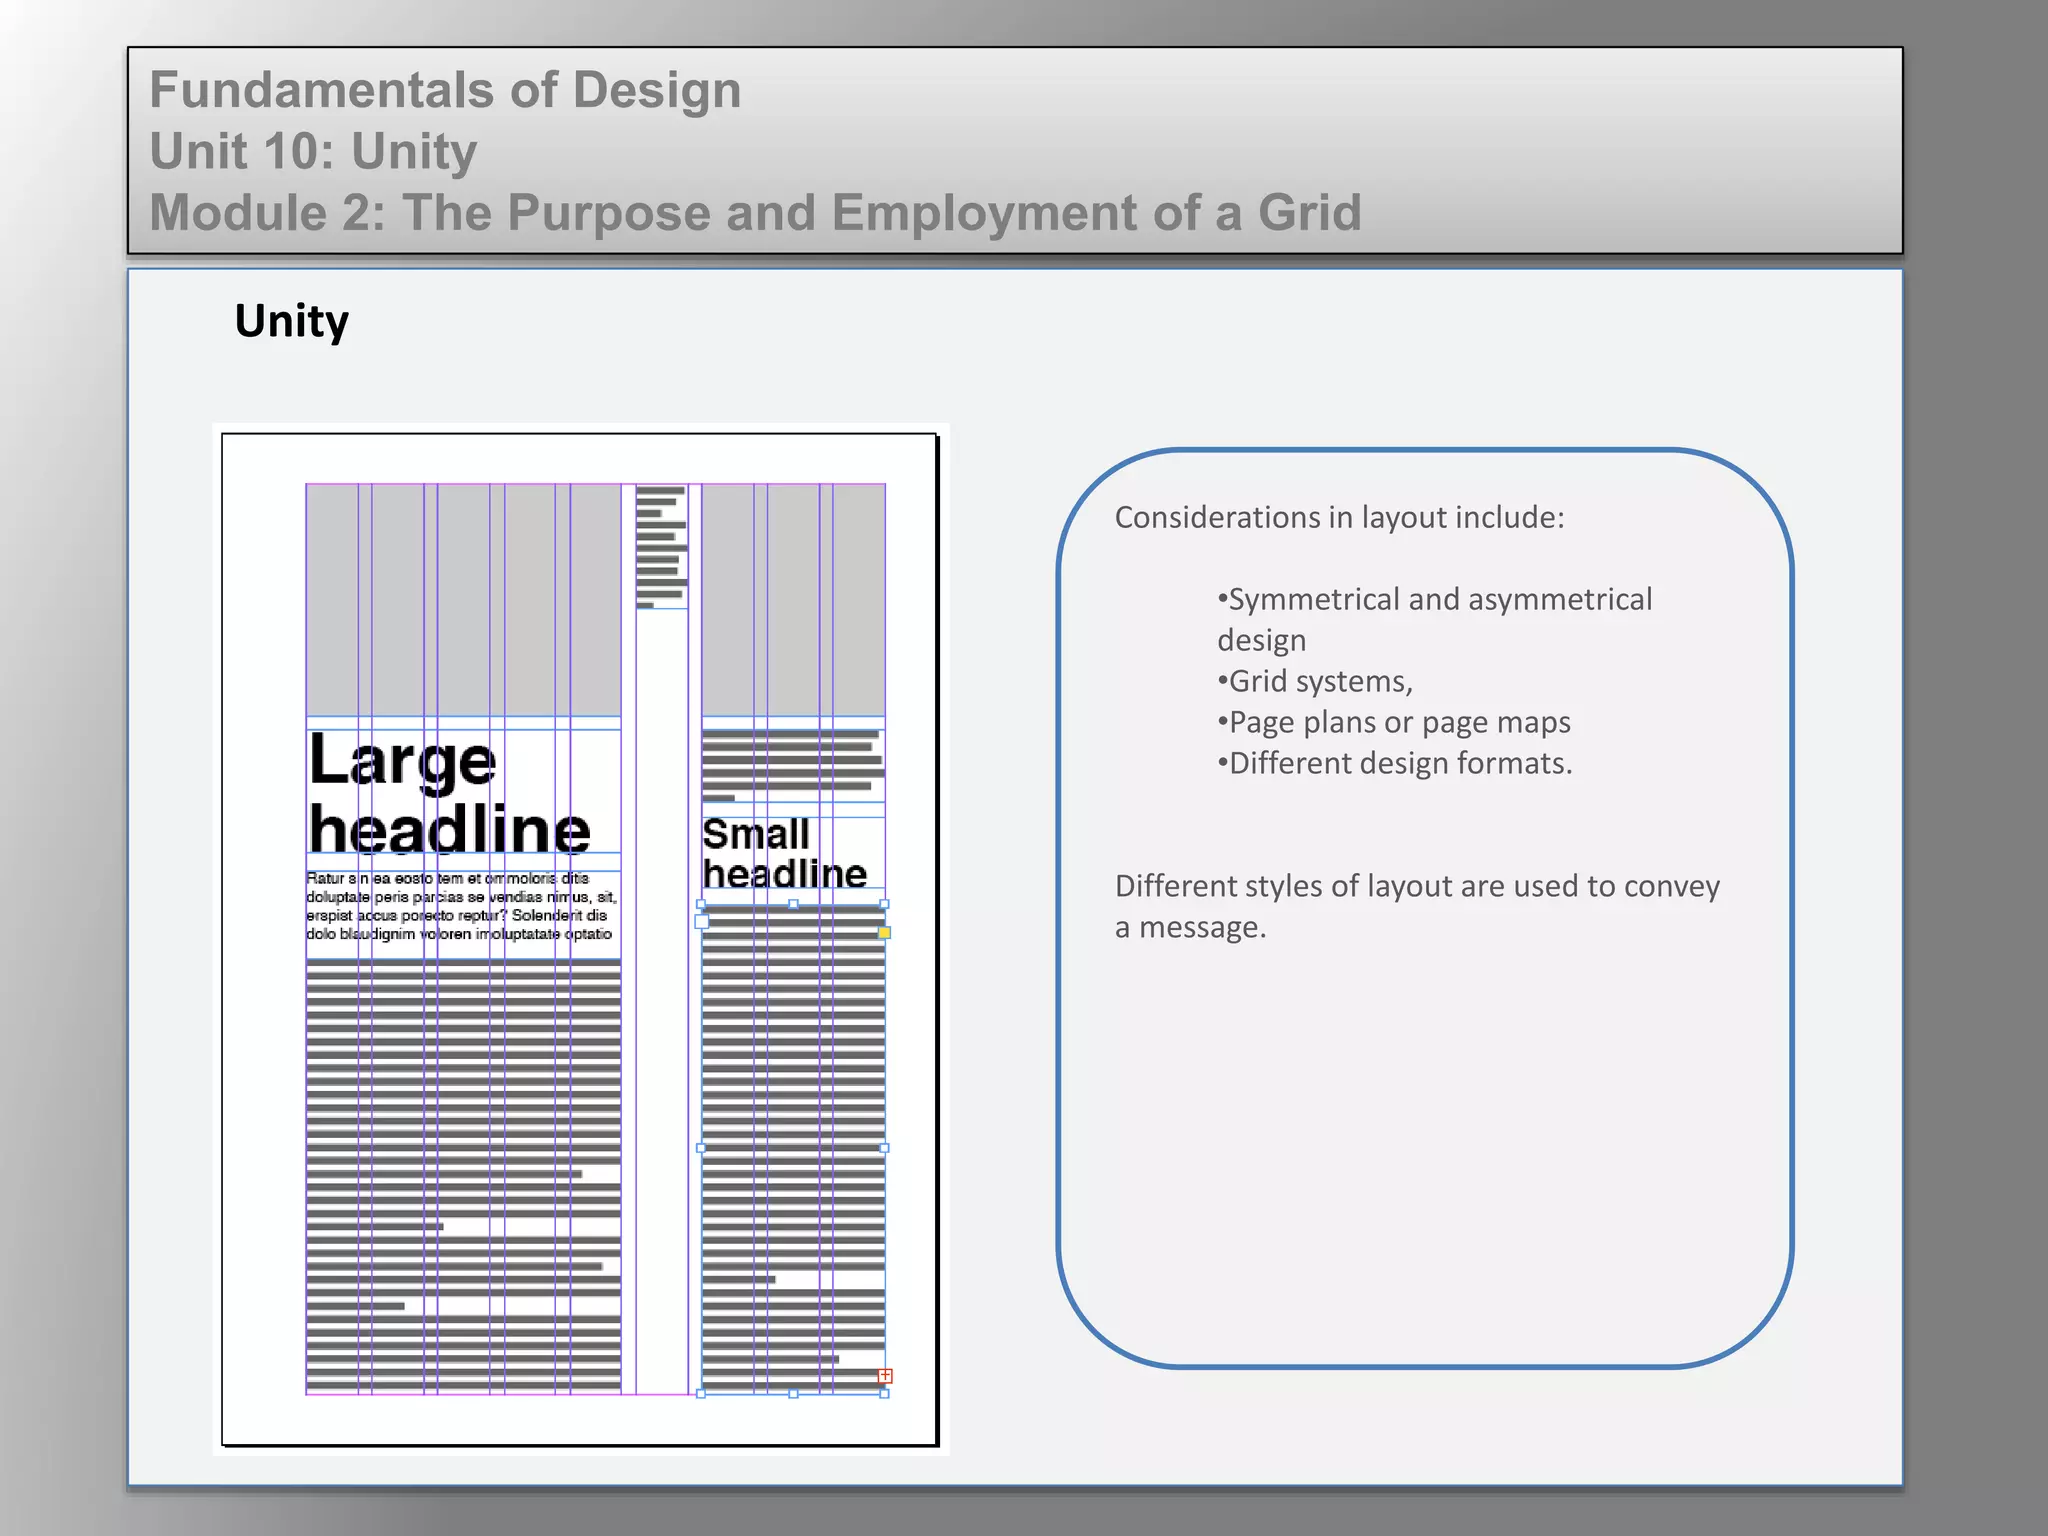This screenshot has width=2048, height=1536.
Task: Click the 'Small headline' text in the layout
Action: [784, 853]
